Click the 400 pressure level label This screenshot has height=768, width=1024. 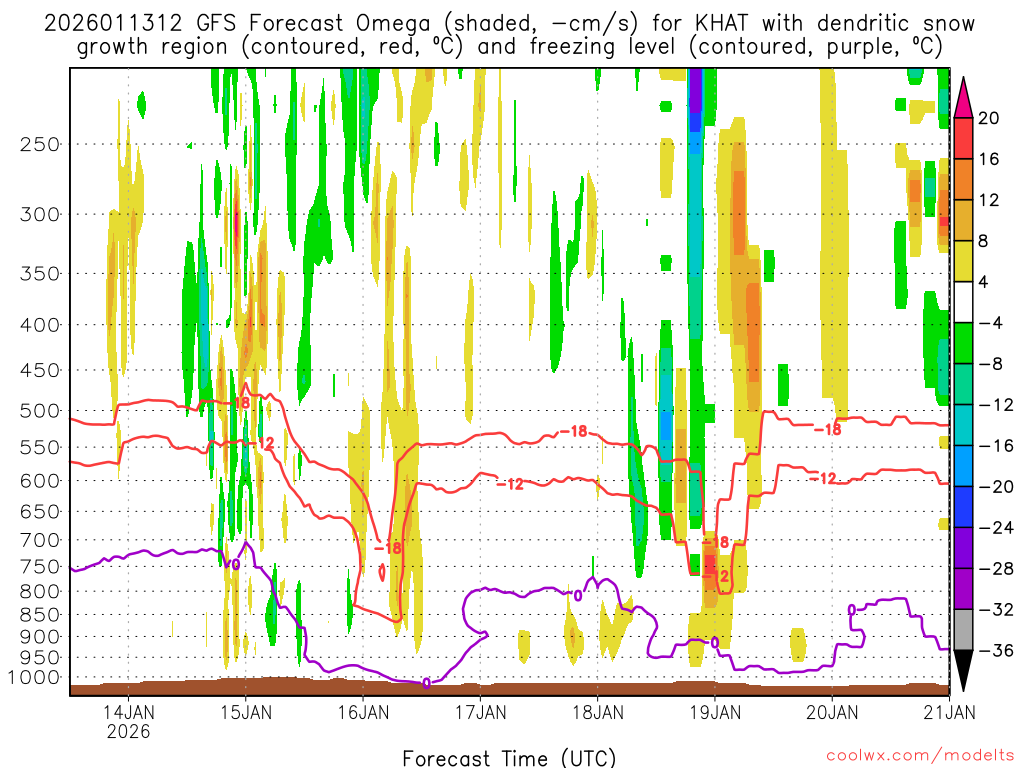click(40, 325)
